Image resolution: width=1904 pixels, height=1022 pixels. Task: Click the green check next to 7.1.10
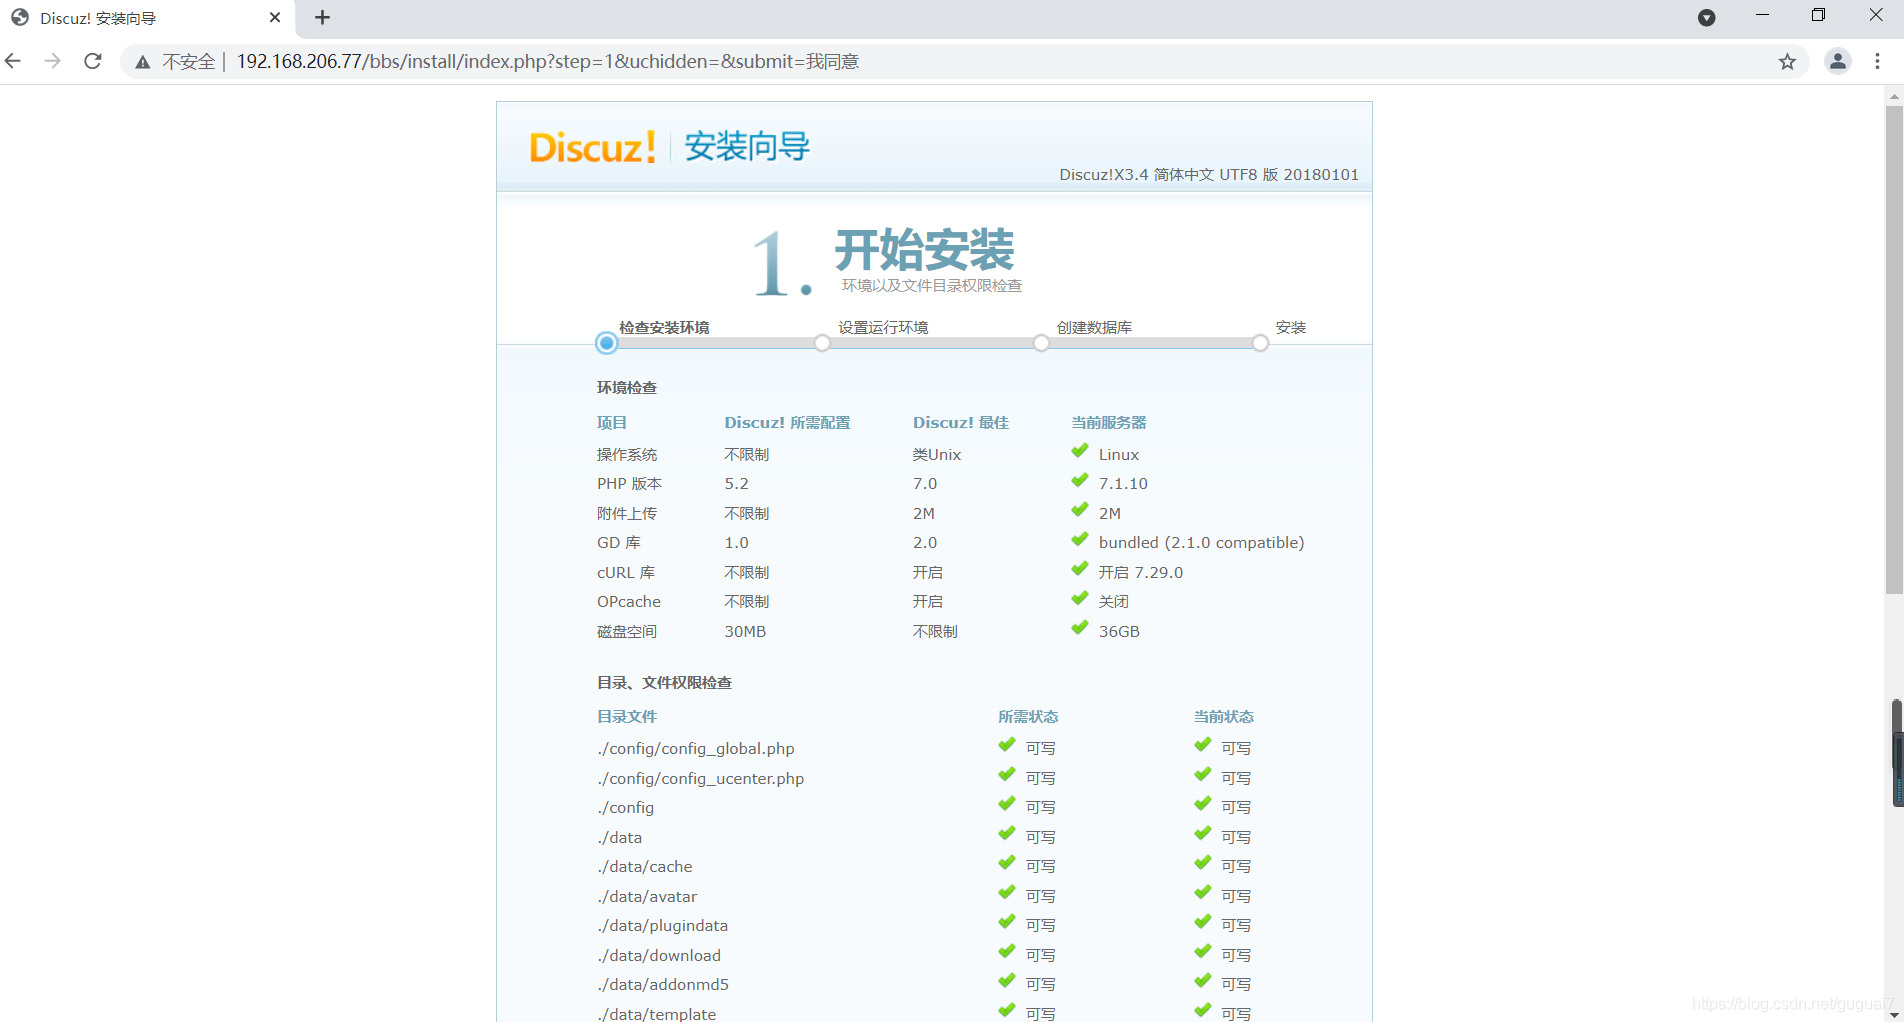(1079, 481)
